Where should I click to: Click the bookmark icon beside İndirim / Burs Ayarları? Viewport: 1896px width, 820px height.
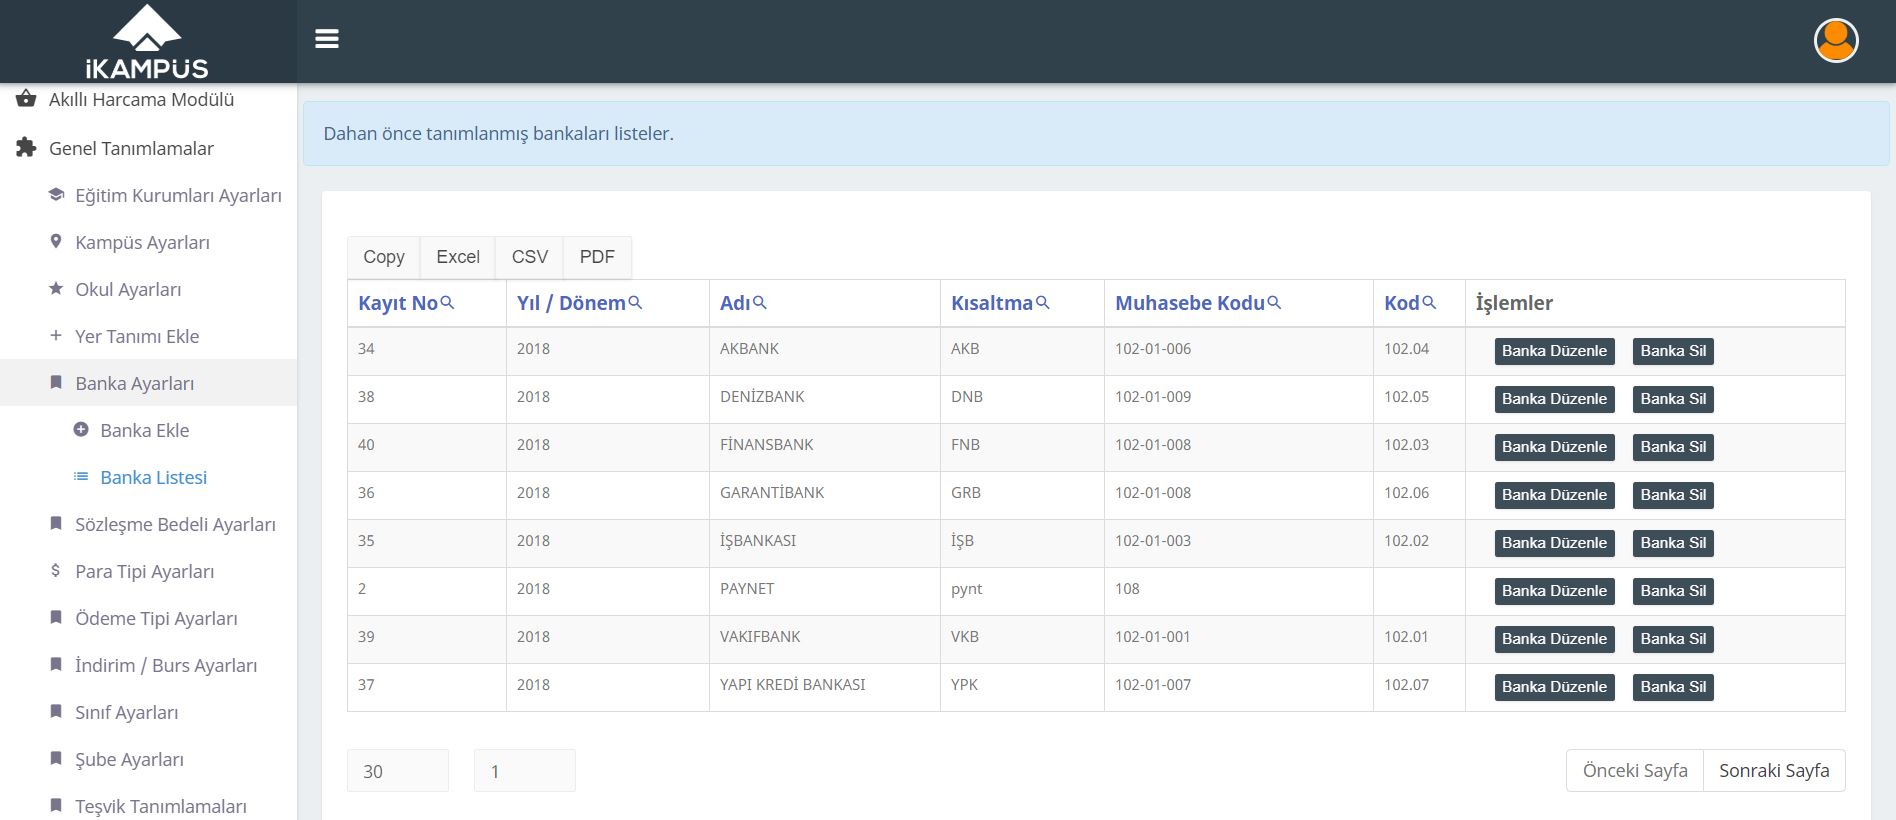click(x=56, y=664)
